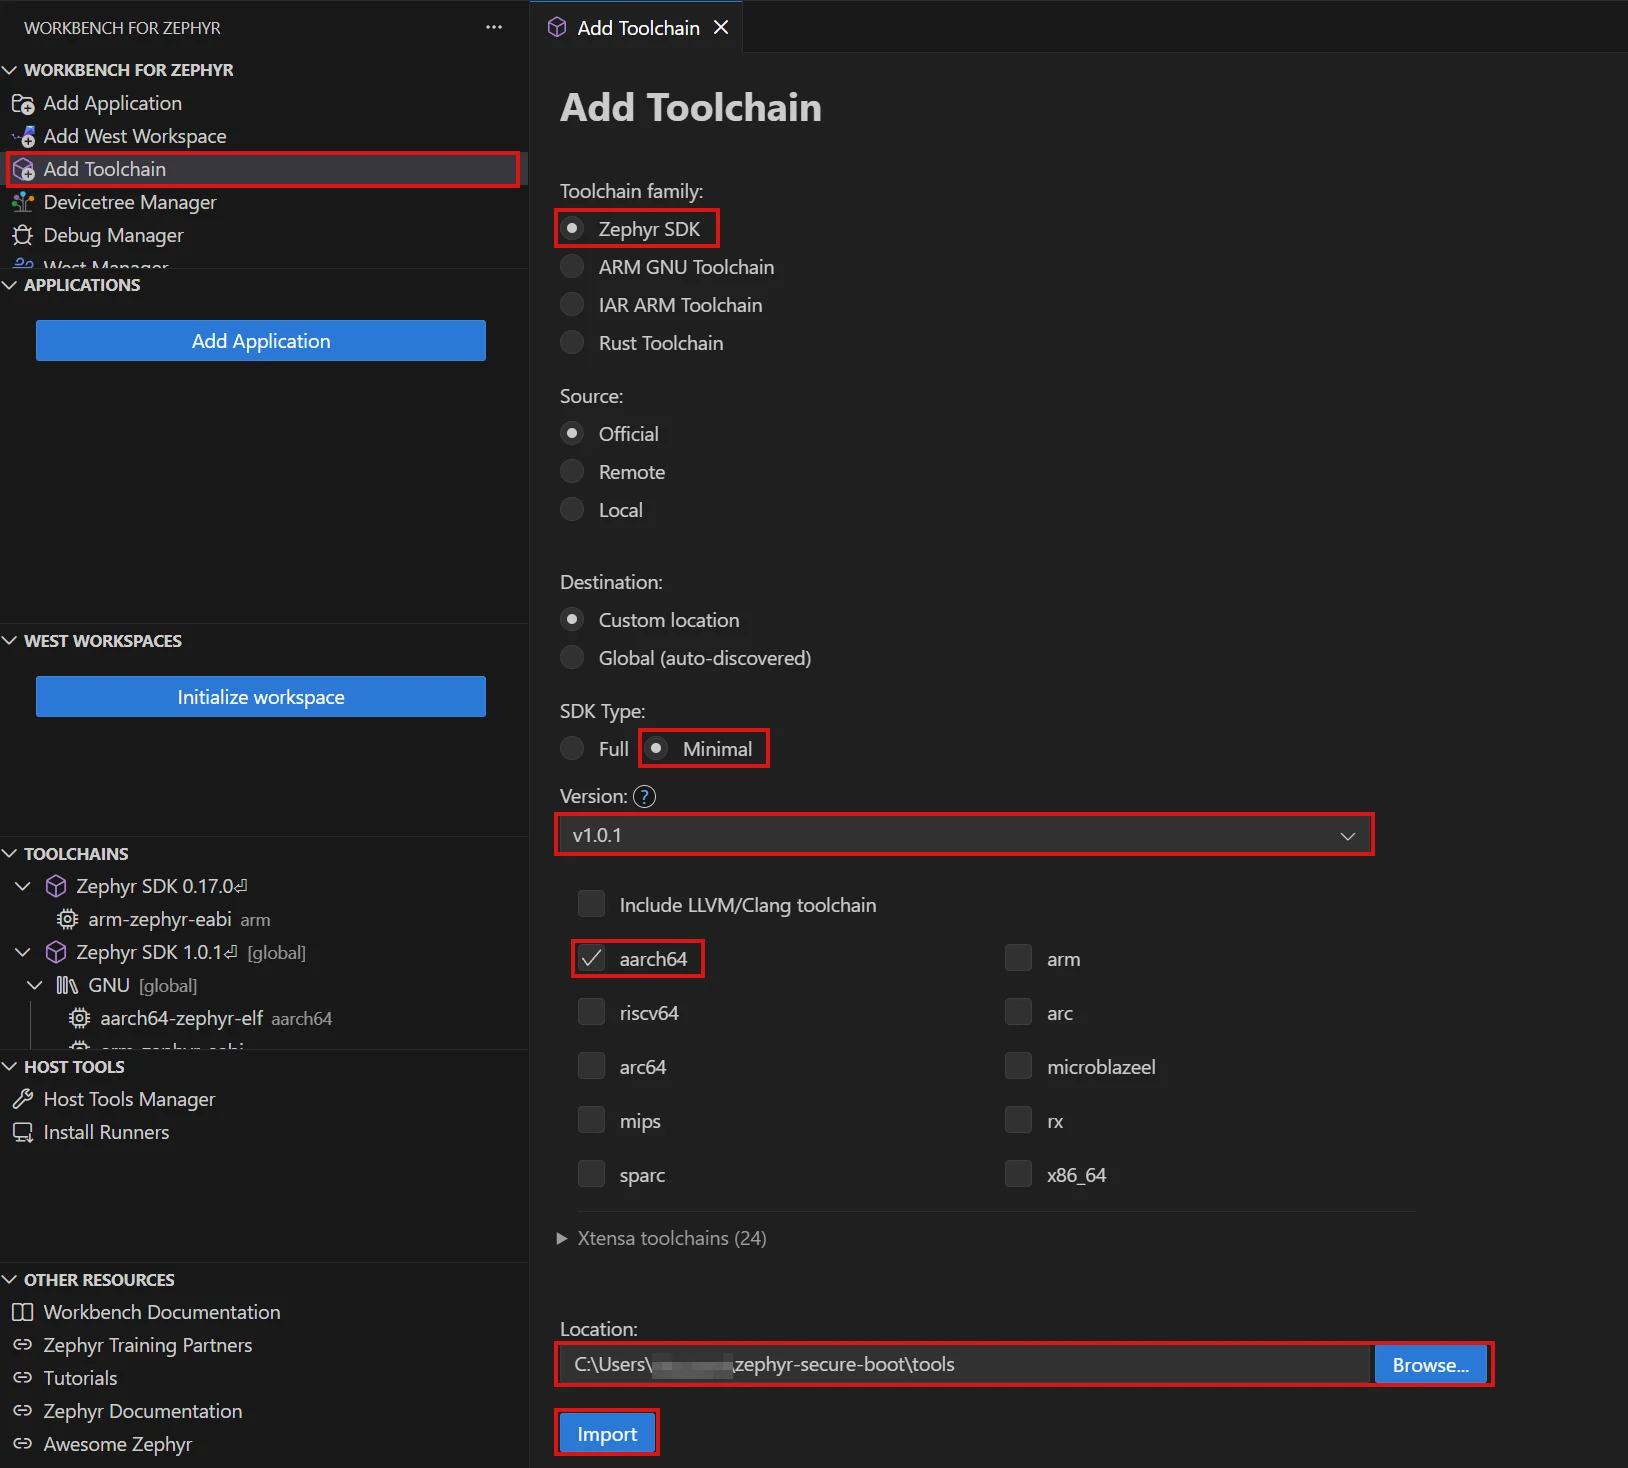The image size is (1628, 1468).
Task: Check the x86_64 toolchain checkbox
Action: (1019, 1175)
